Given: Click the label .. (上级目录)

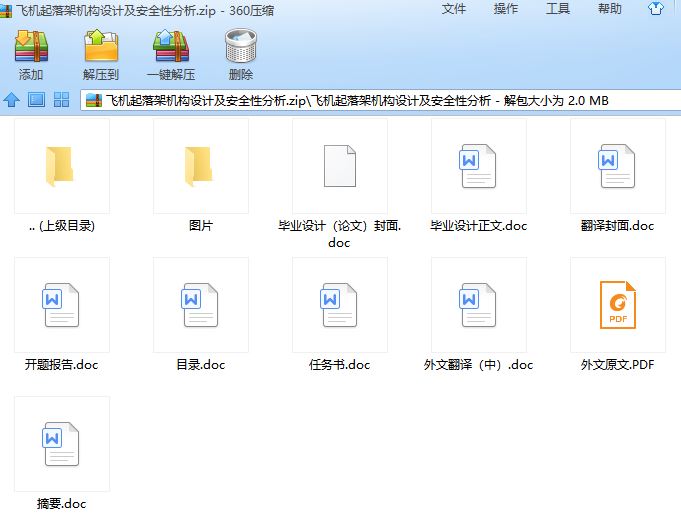Looking at the screenshot, I should coord(62,226).
